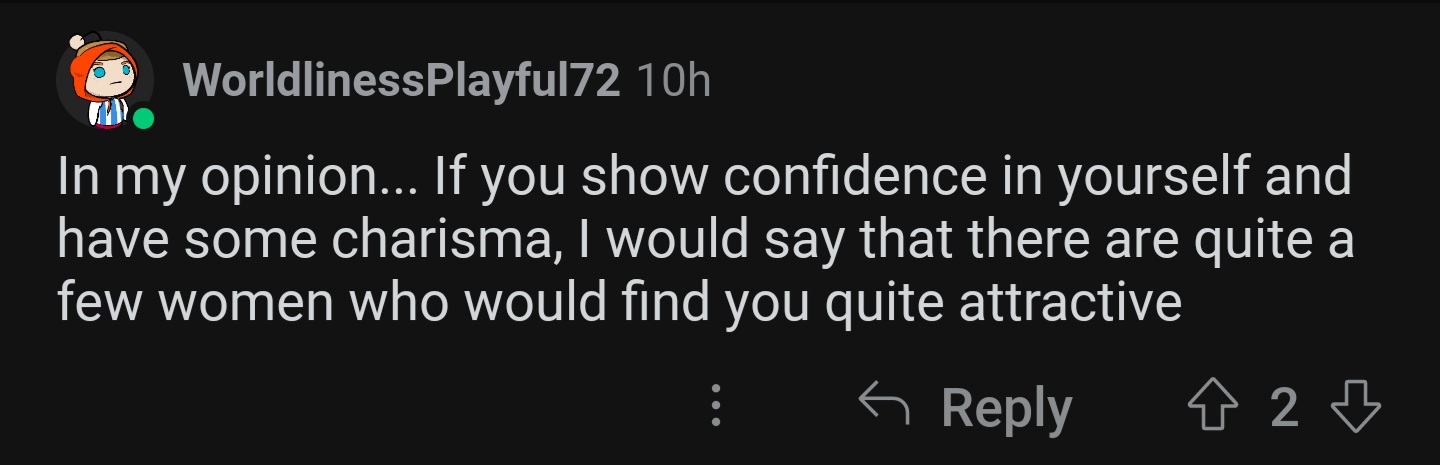Click the vote score number 2

pyautogui.click(x=1283, y=408)
